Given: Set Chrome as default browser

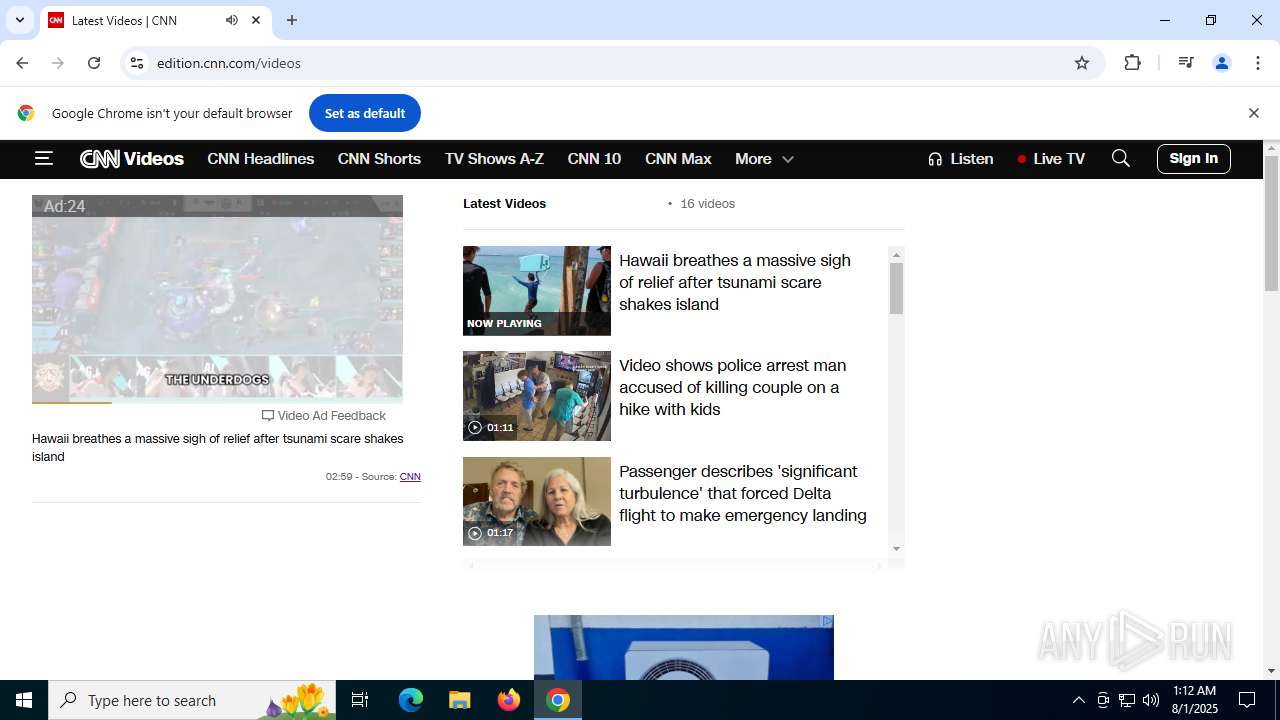Looking at the screenshot, I should point(365,113).
